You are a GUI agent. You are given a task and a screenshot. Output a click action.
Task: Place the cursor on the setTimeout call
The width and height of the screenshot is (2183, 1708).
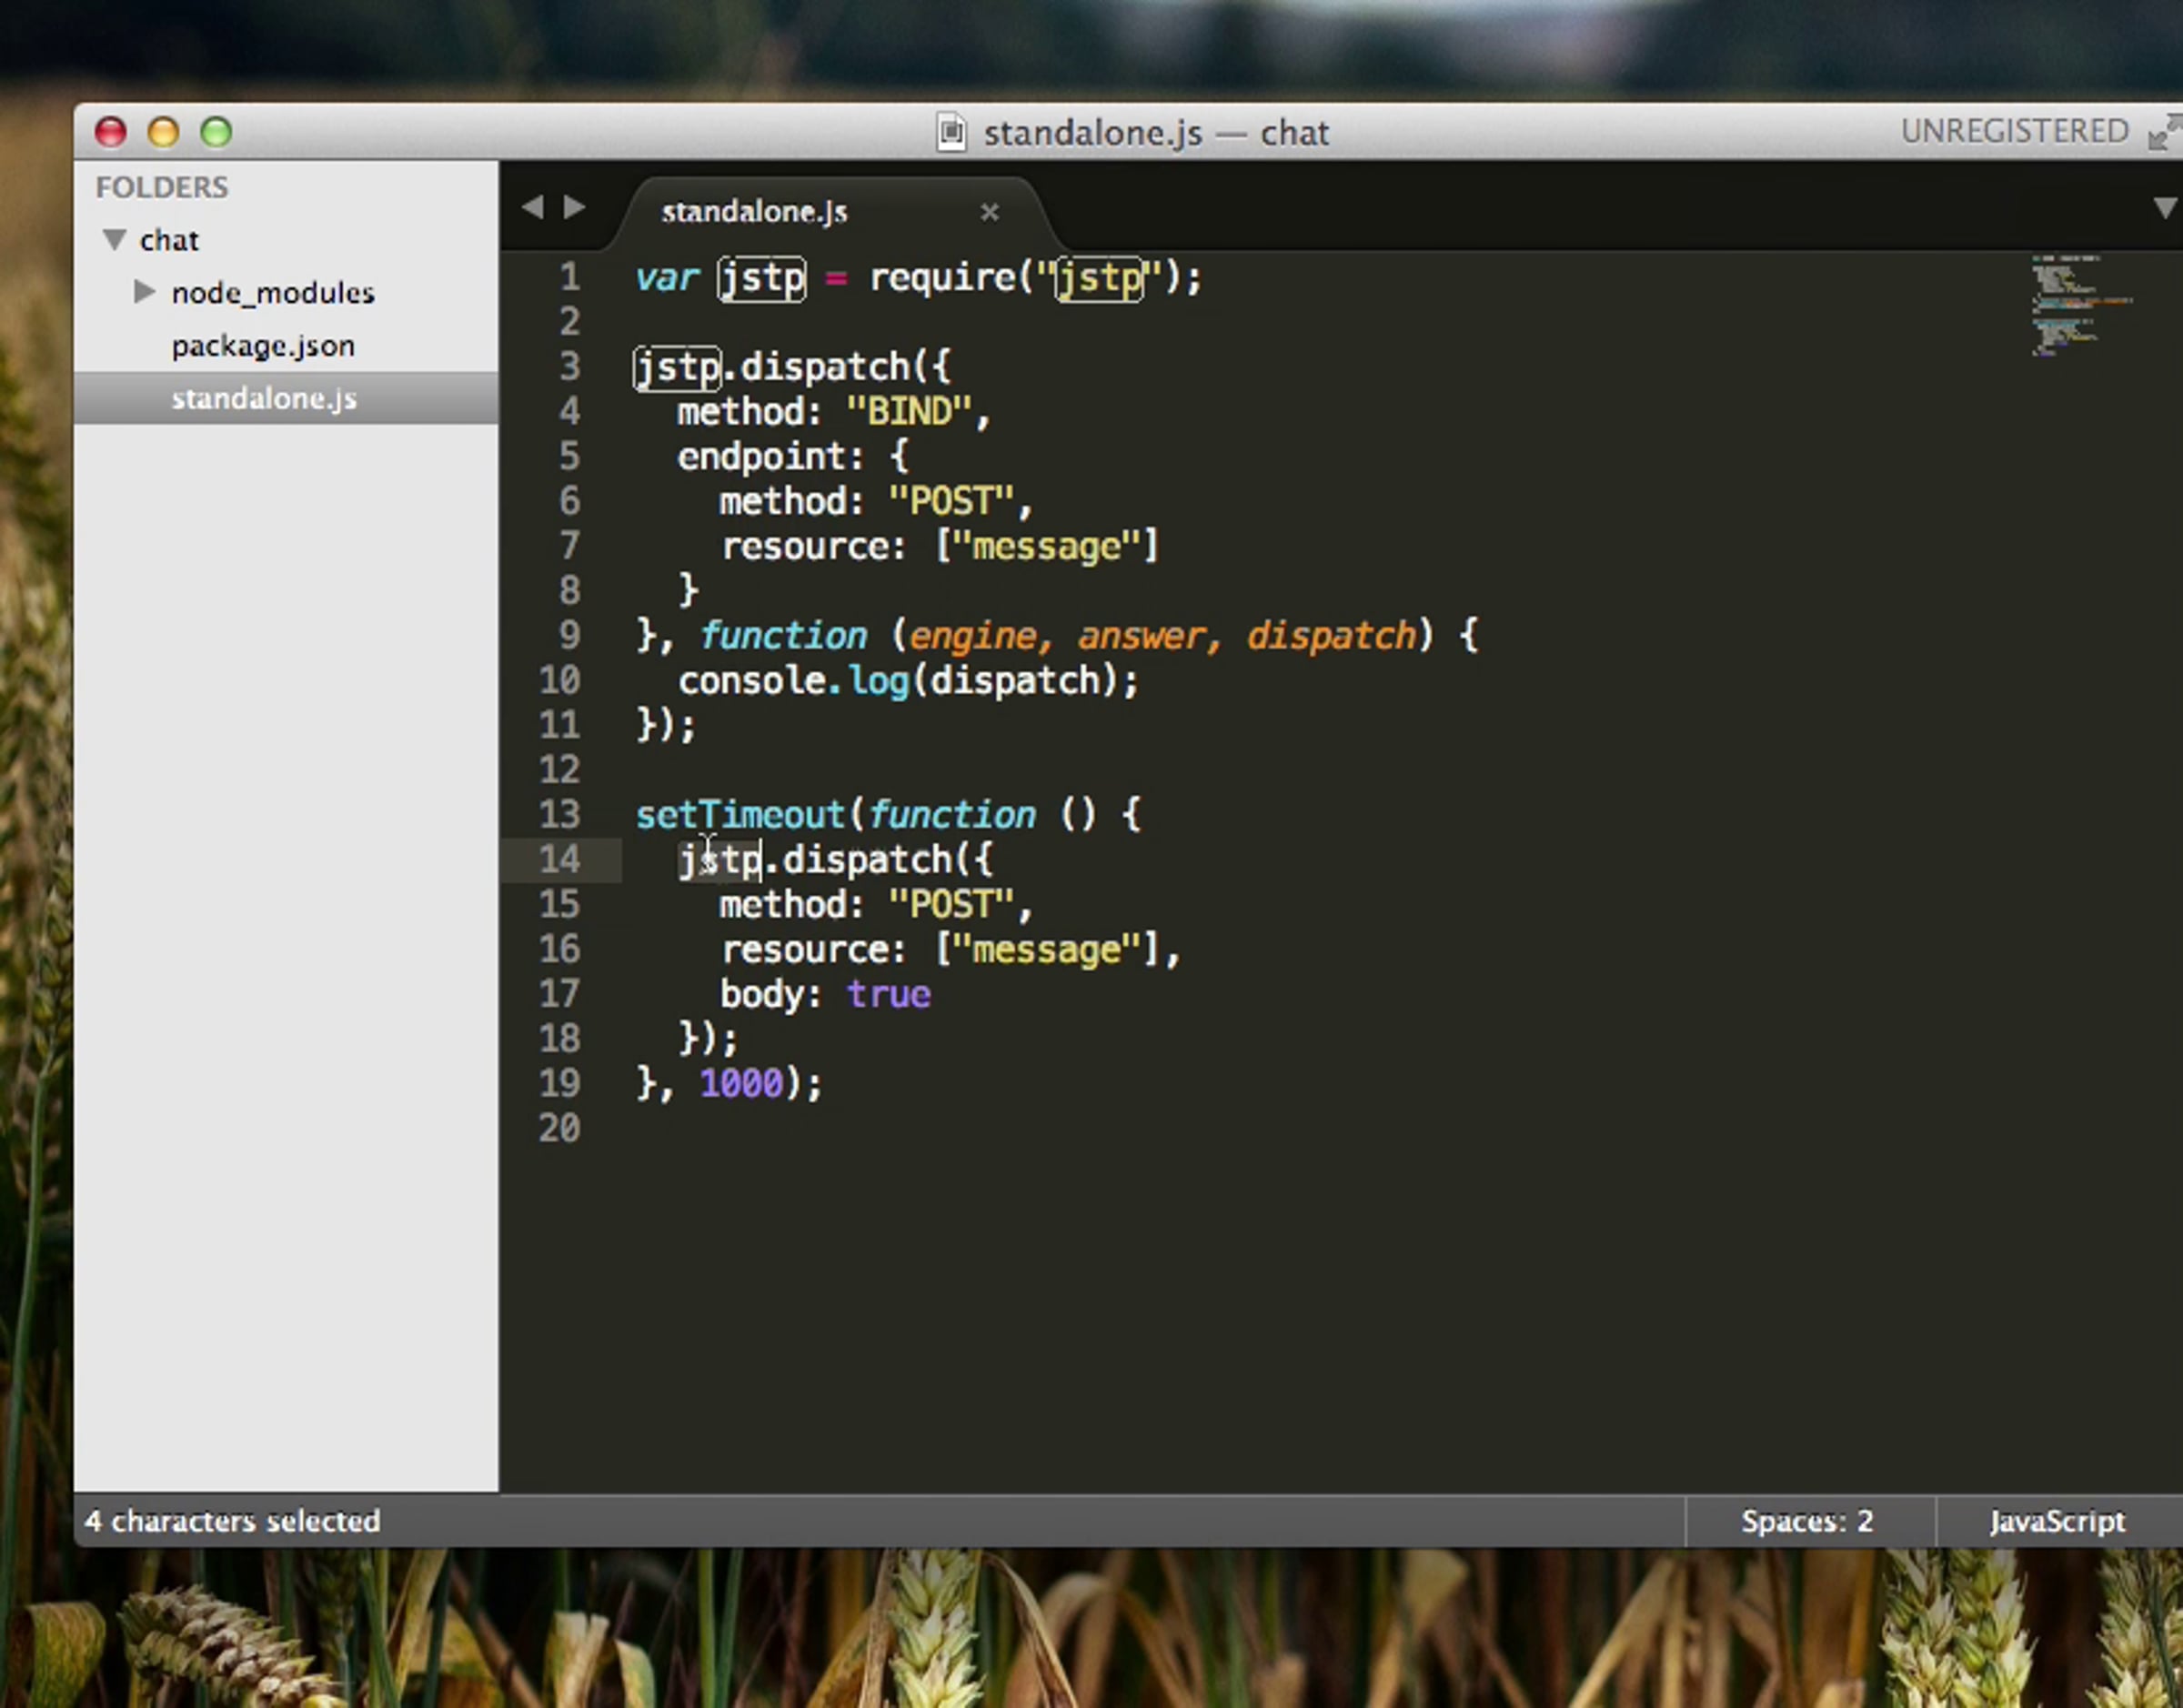pyautogui.click(x=740, y=815)
